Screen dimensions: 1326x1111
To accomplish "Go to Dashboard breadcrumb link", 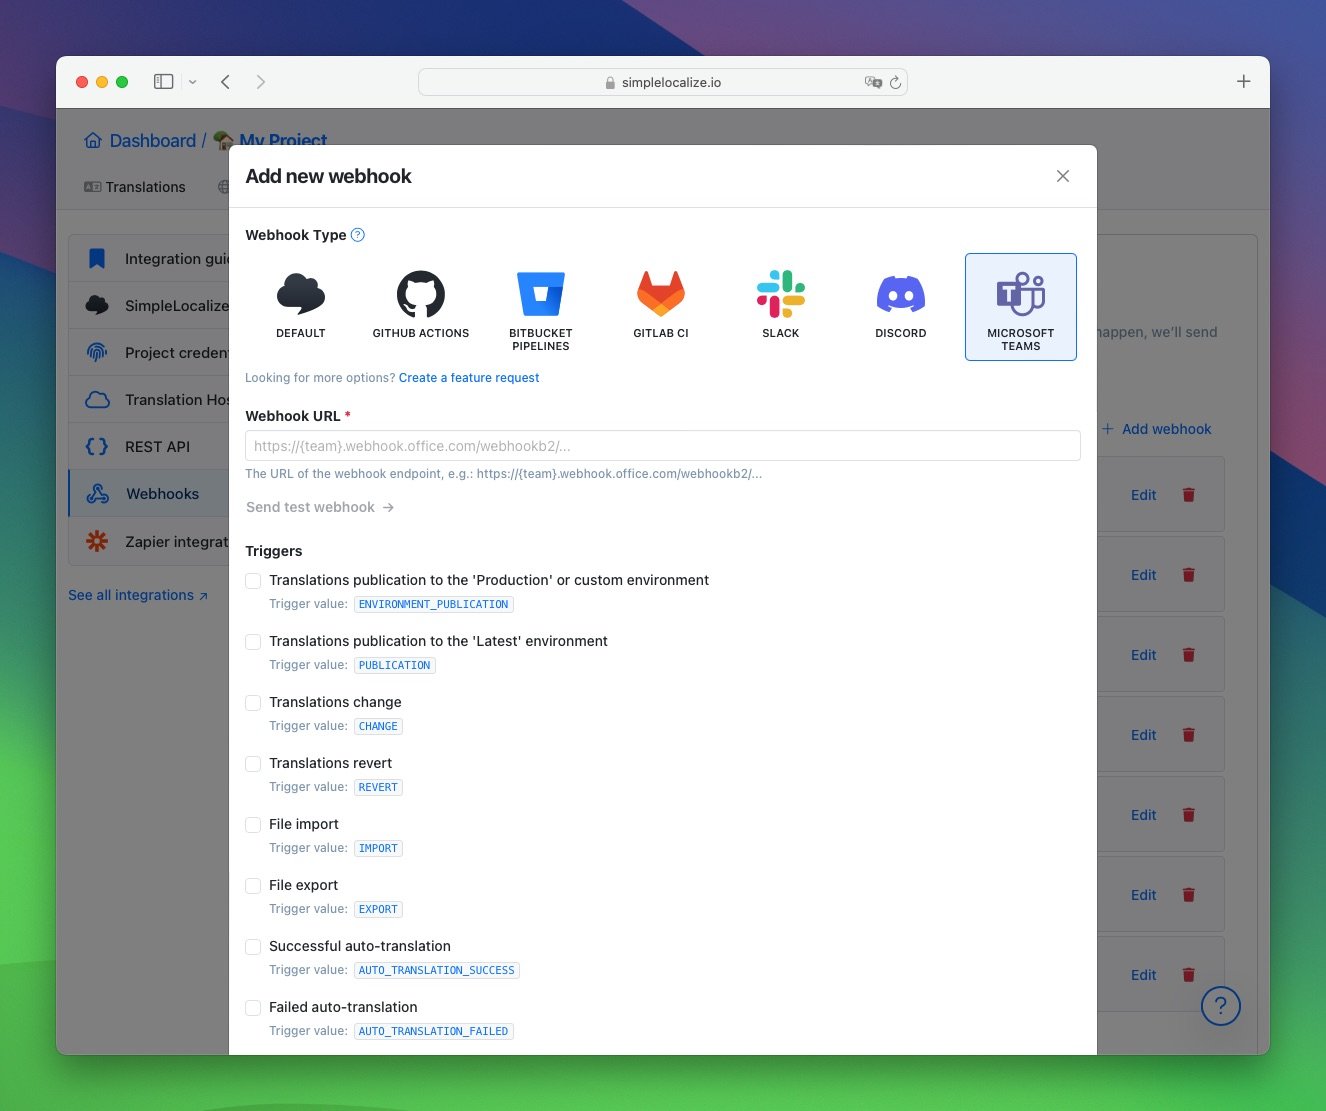I will pos(153,141).
